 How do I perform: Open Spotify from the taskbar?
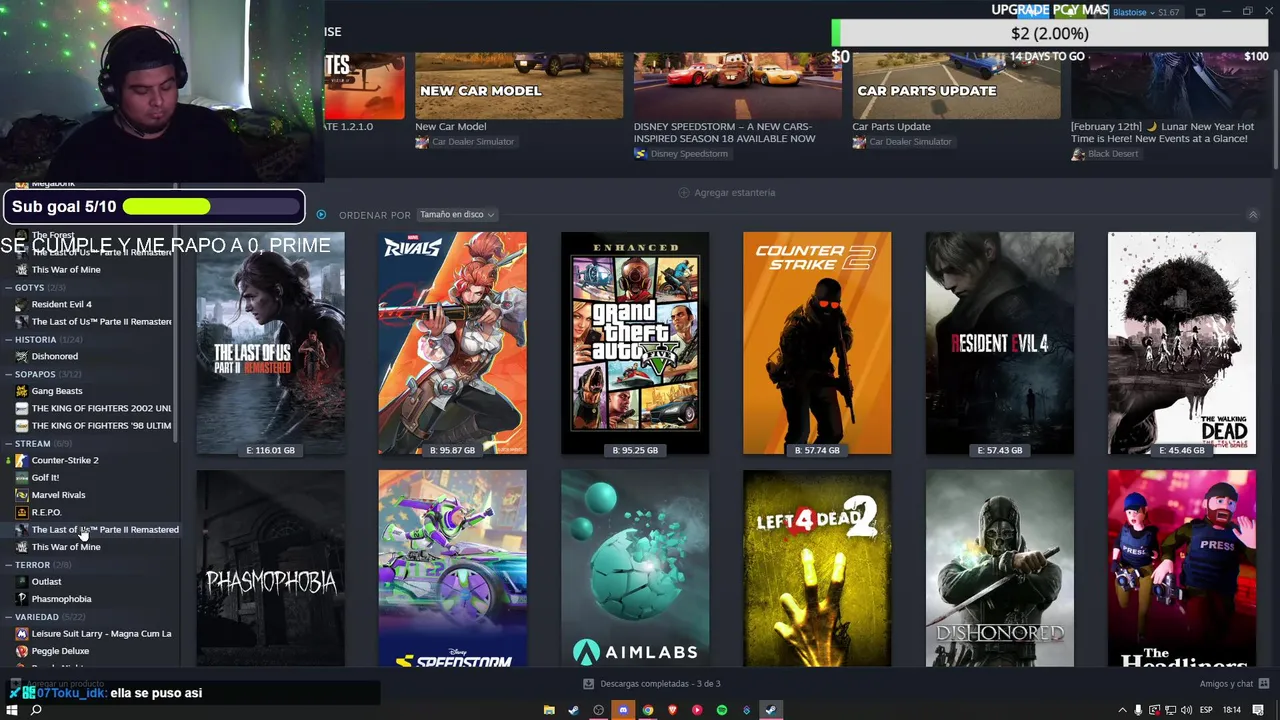[x=721, y=710]
